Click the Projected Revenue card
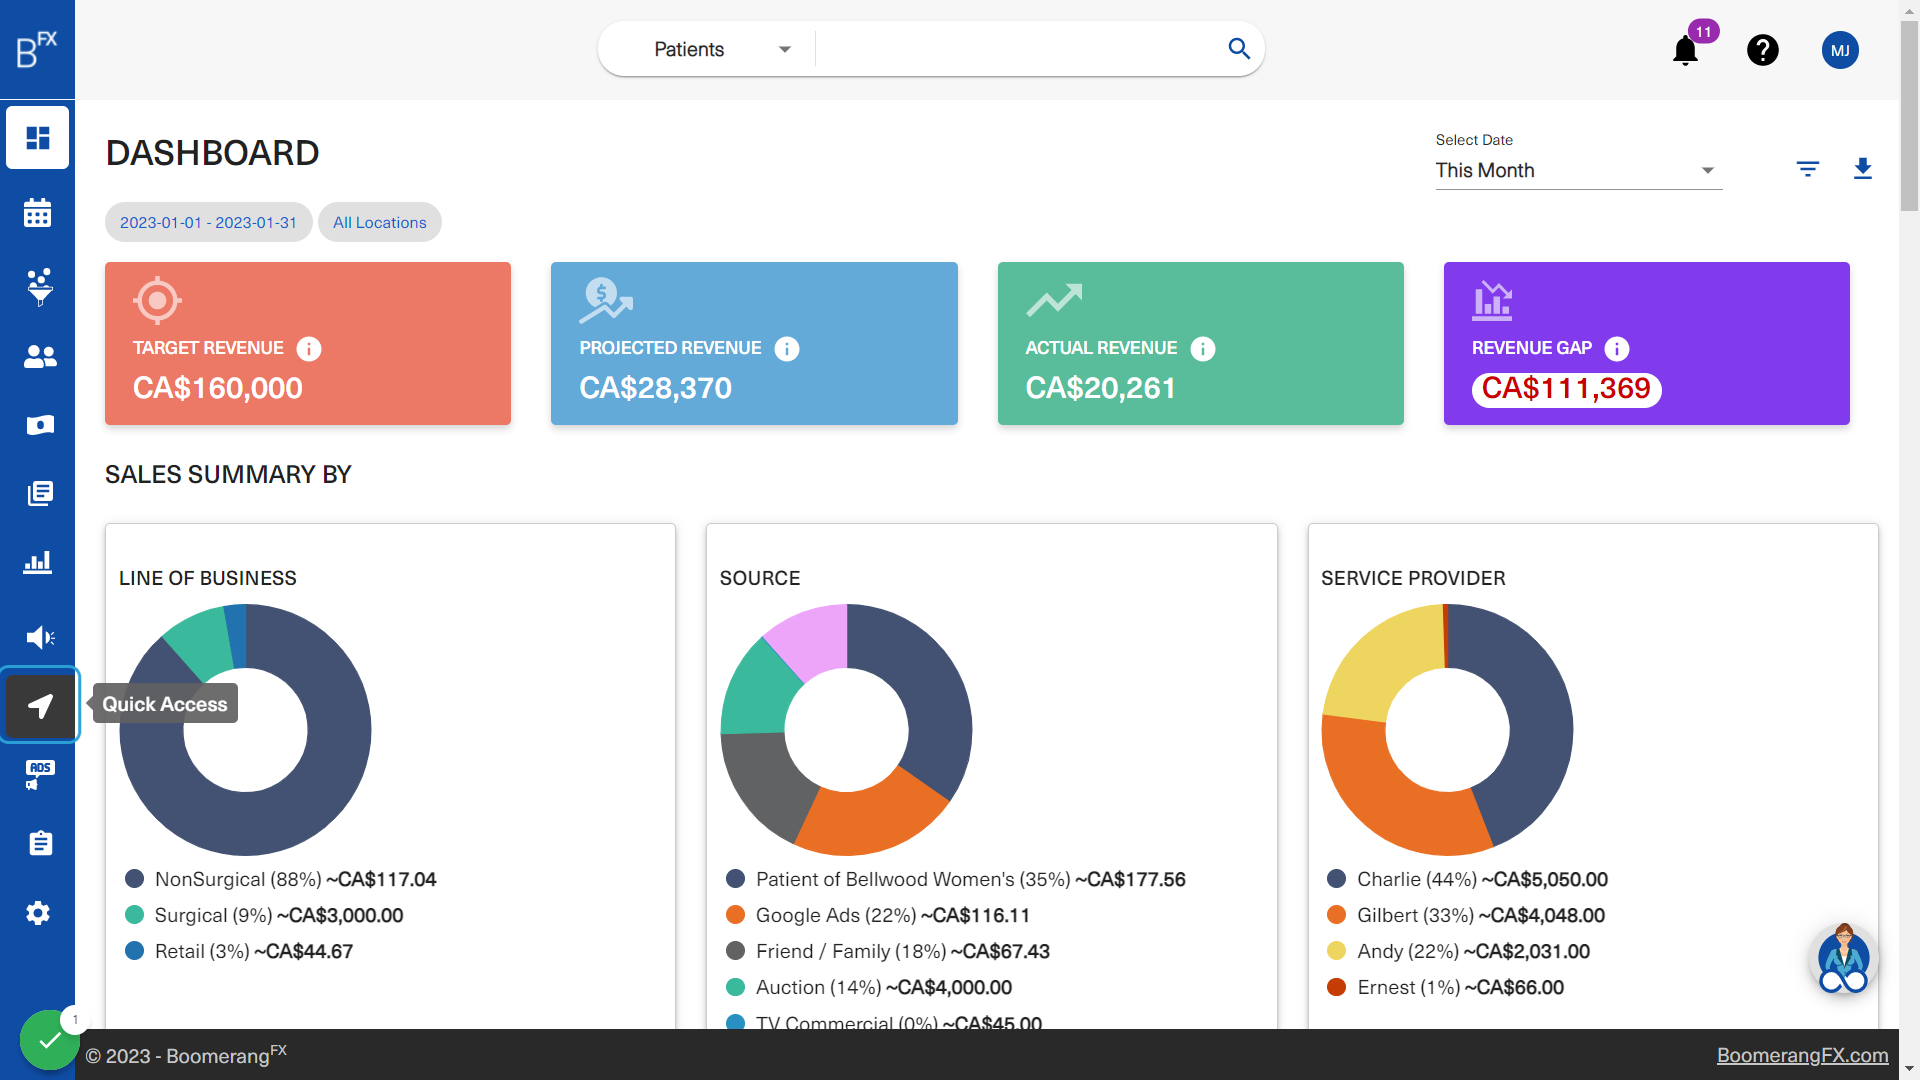The width and height of the screenshot is (1920, 1080). tap(754, 343)
